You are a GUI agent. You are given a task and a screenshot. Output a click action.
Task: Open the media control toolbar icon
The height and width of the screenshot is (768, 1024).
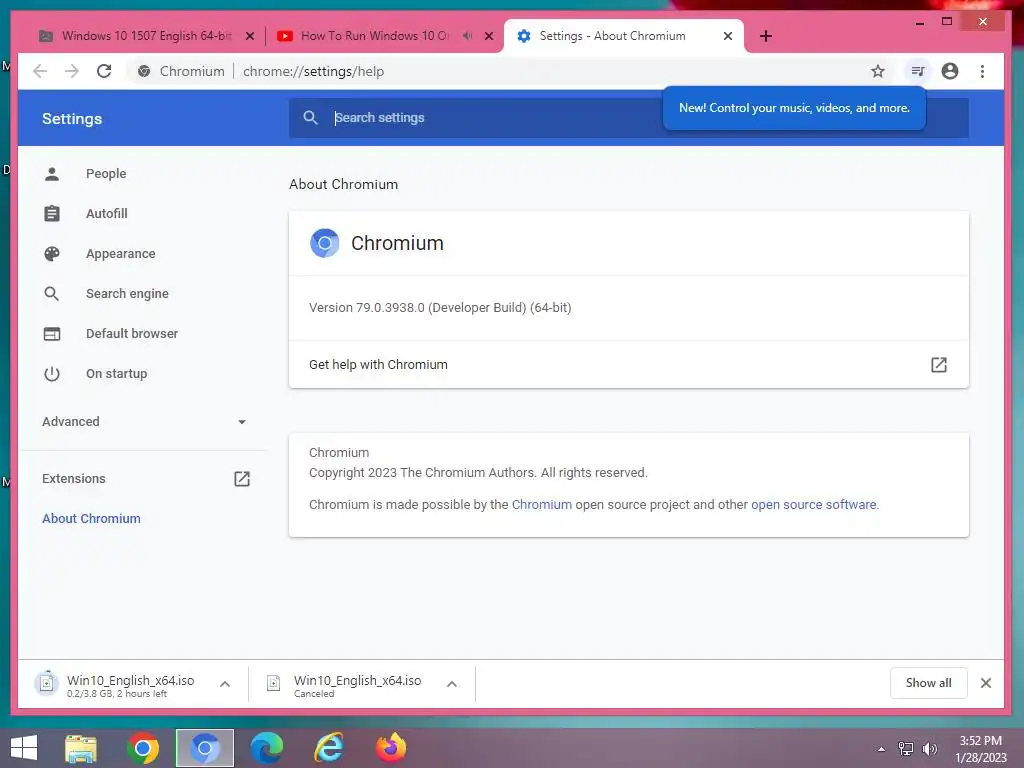tap(918, 71)
